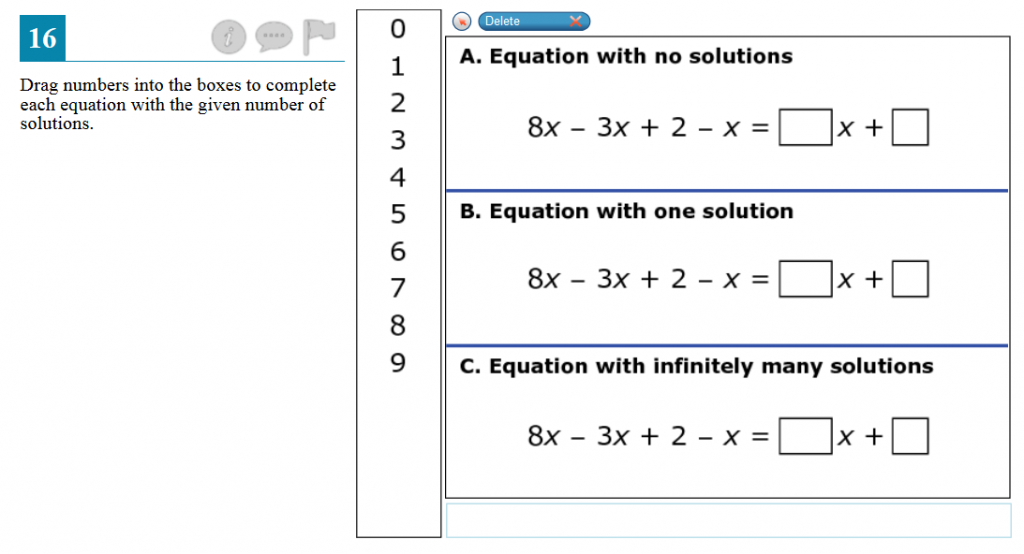1024x554 pixels.
Task: Select number 4 in the number list
Action: pos(398,178)
